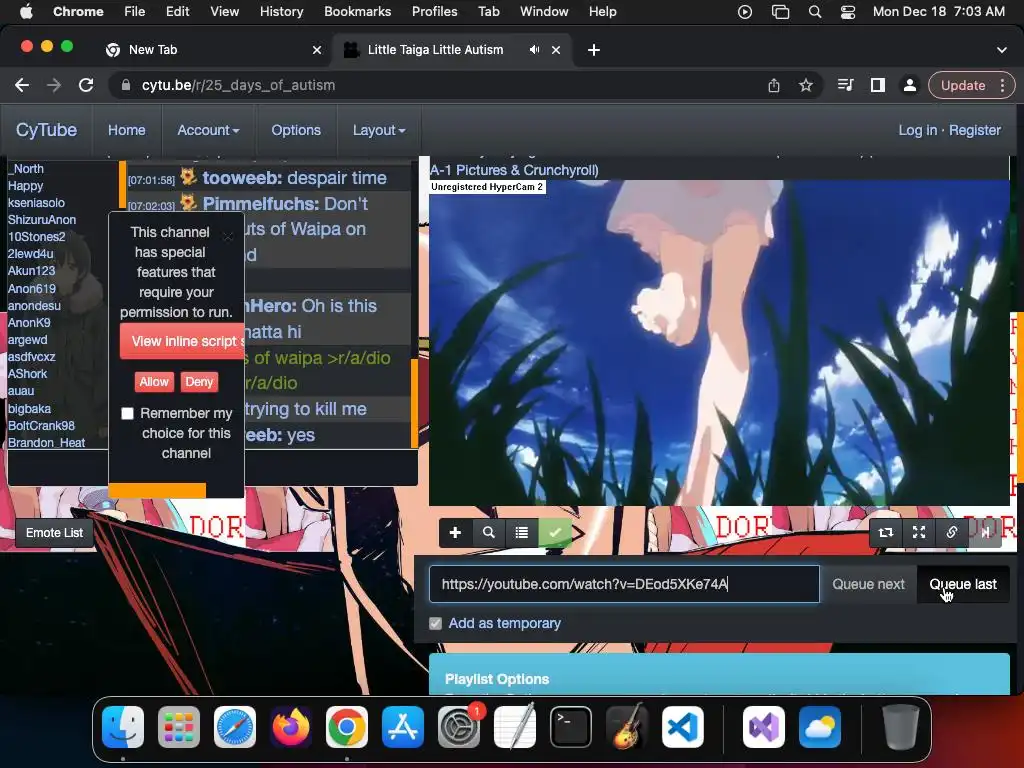Open the media control playlist icon
Viewport: 1024px width, 768px height.
(x=846, y=85)
